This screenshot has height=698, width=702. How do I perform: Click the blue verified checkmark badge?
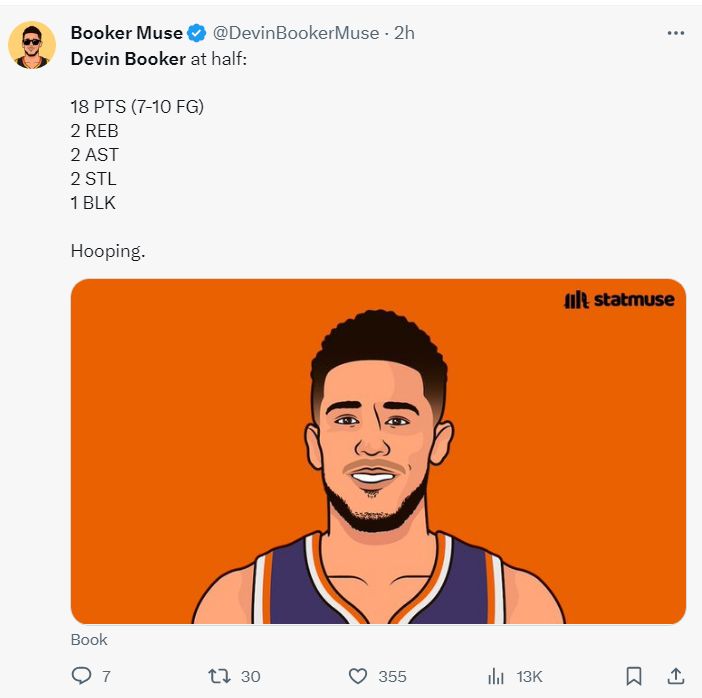tap(197, 33)
